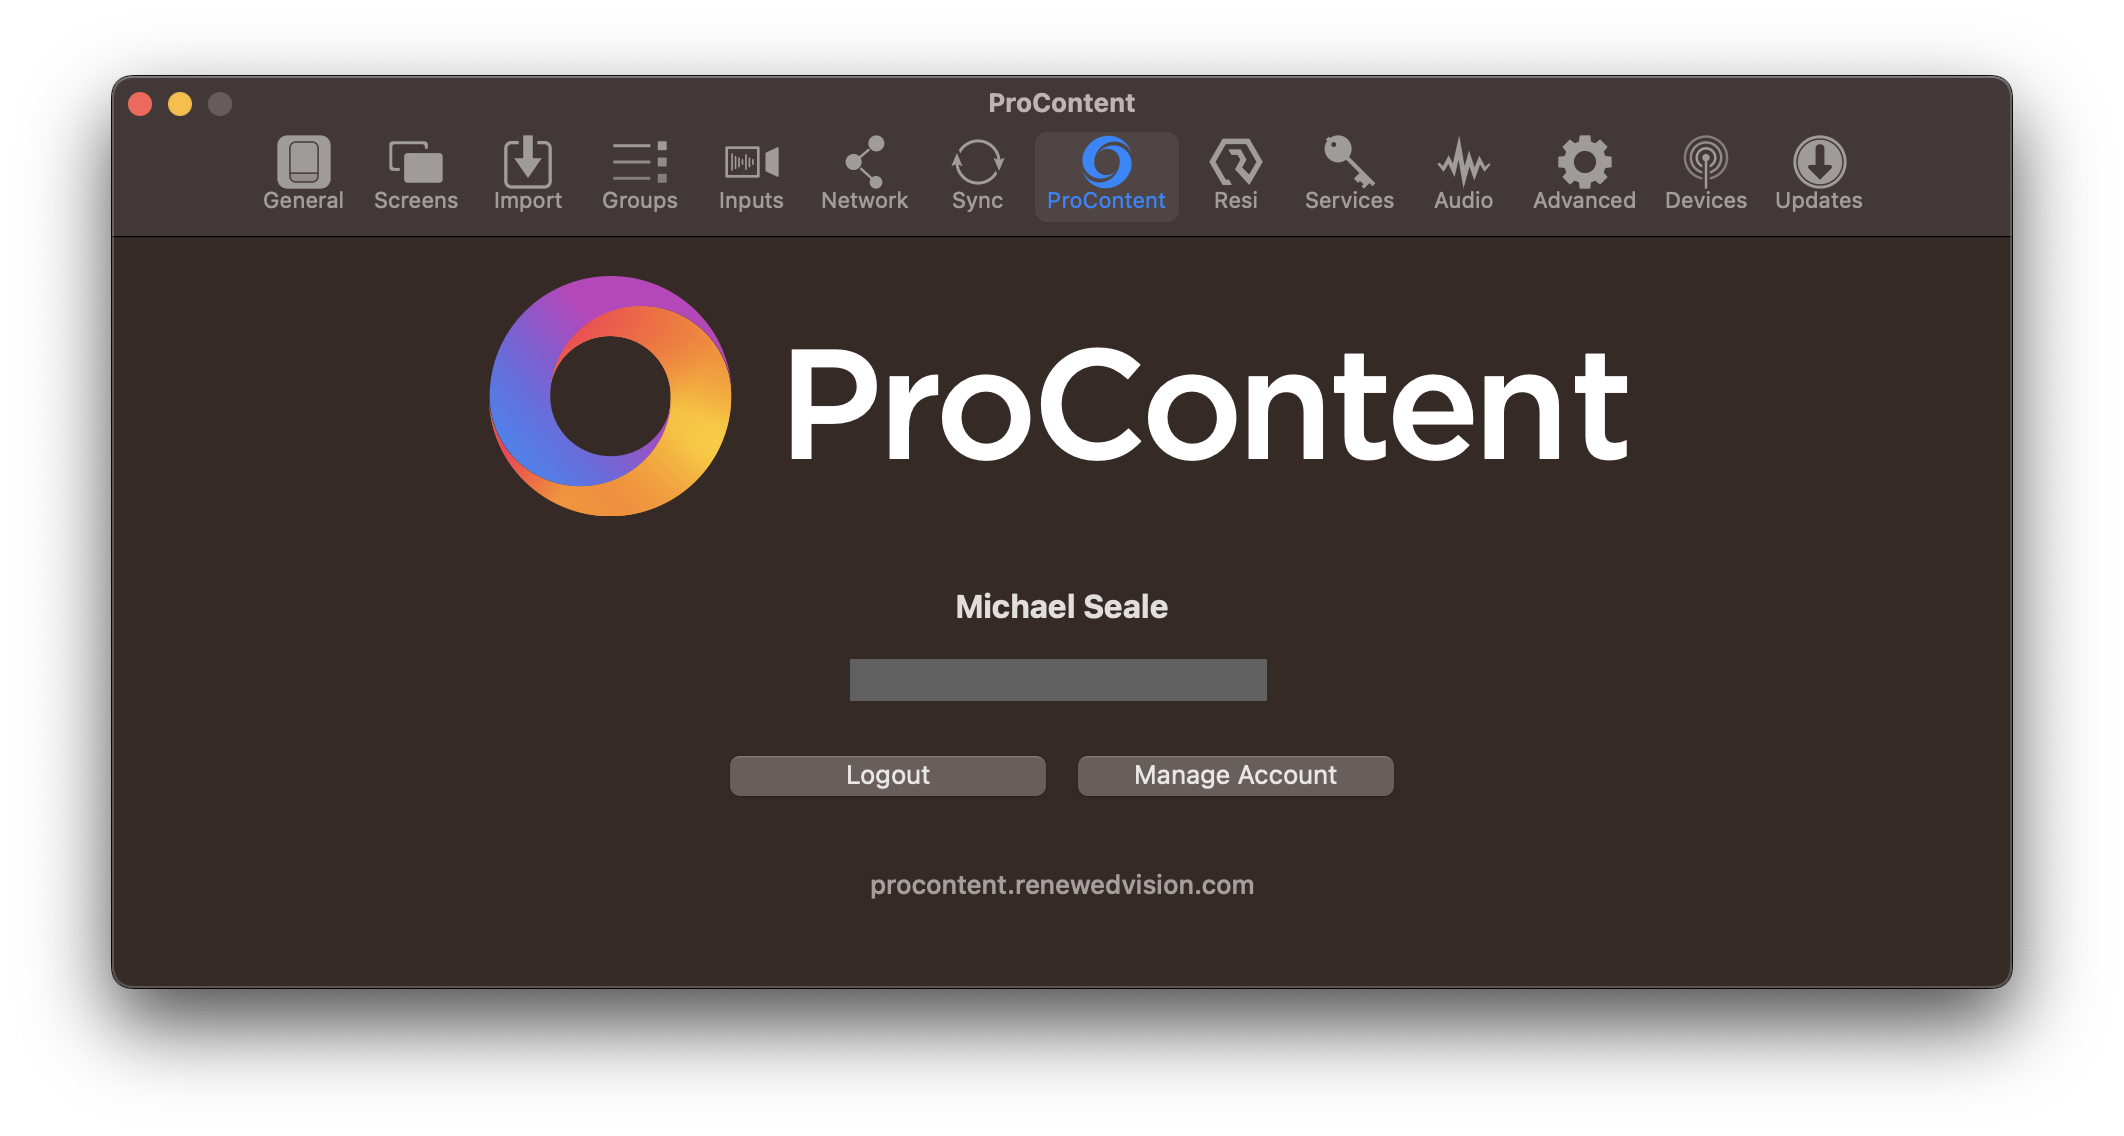Open the Network preferences pane
Screen dimensions: 2124x1136
[864, 175]
